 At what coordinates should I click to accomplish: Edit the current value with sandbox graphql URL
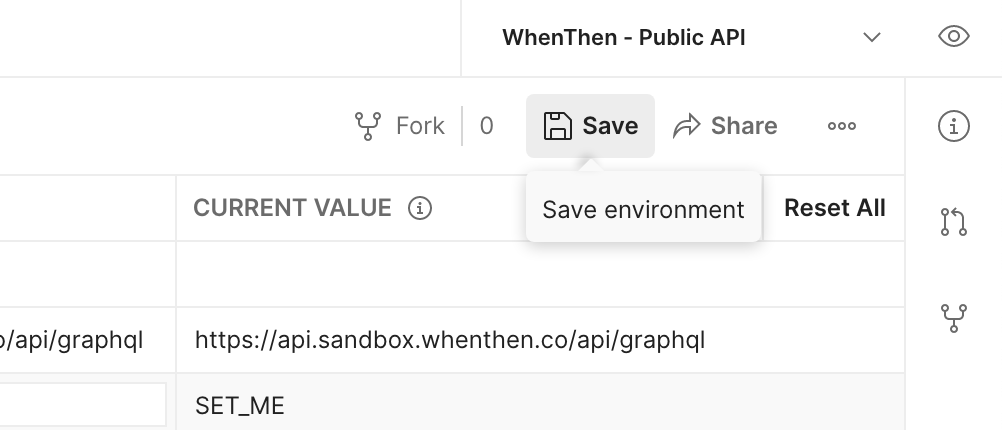pos(450,340)
